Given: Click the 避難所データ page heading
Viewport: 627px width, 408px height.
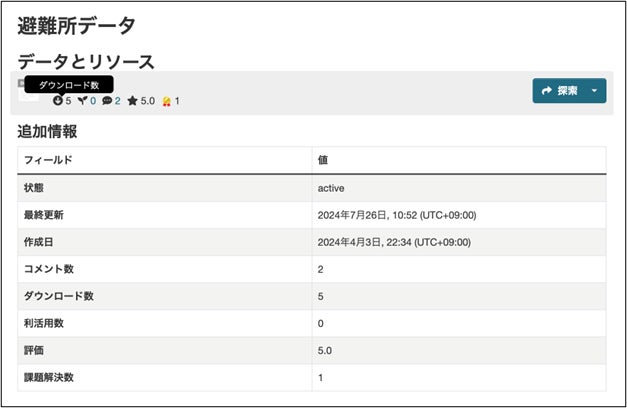Looking at the screenshot, I should point(76,26).
